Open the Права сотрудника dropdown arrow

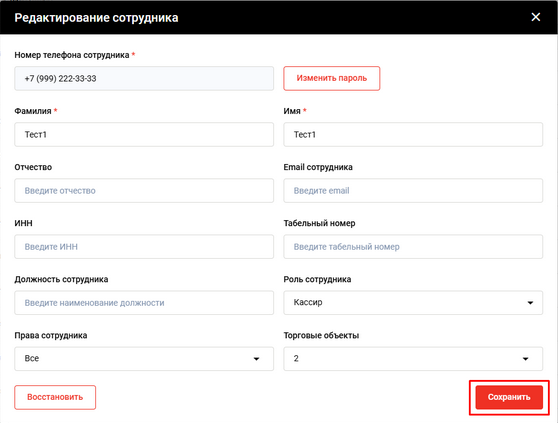click(x=256, y=359)
